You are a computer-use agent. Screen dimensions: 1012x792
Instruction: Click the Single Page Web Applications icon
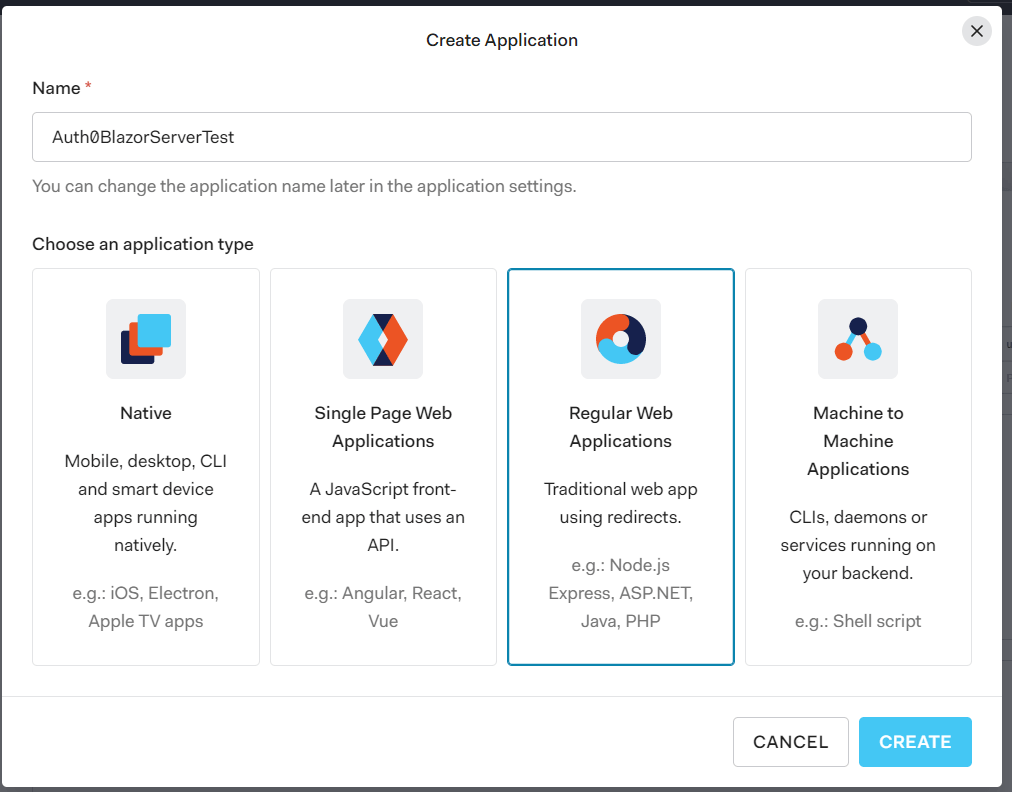coord(383,339)
